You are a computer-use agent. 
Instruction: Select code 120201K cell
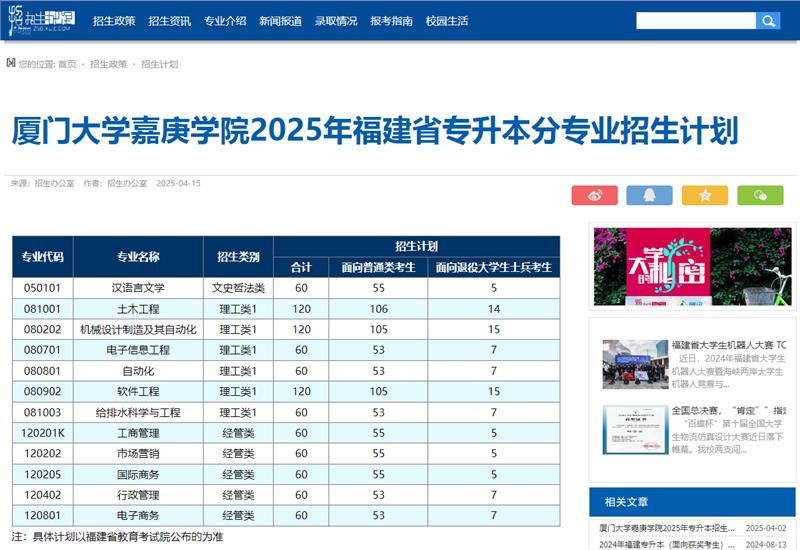(x=43, y=433)
